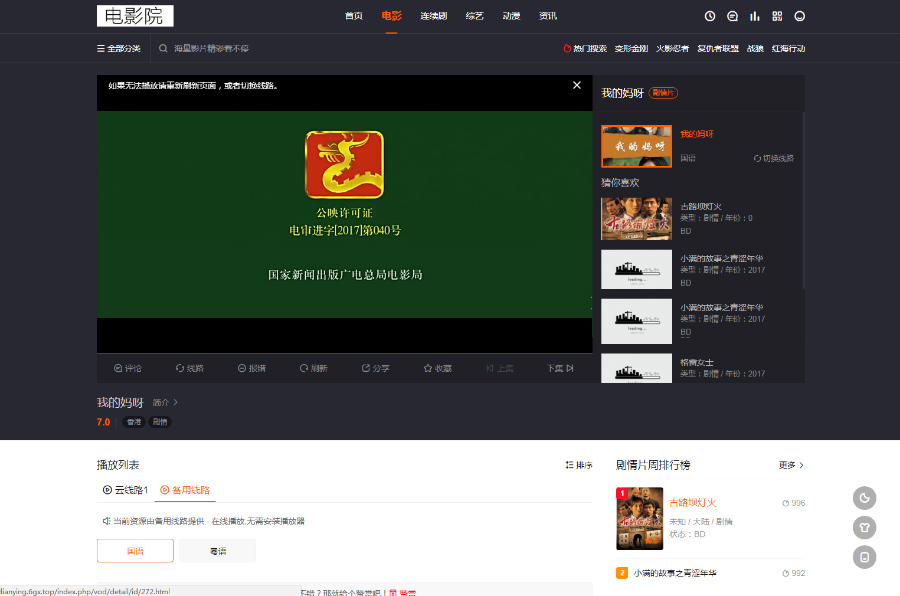Viewport: 900px width, 596px height.
Task: Open 更多 in weekly drama ranking
Action: click(x=792, y=465)
